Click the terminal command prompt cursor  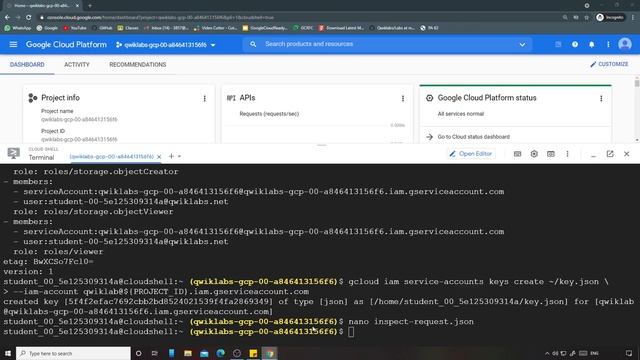point(351,332)
